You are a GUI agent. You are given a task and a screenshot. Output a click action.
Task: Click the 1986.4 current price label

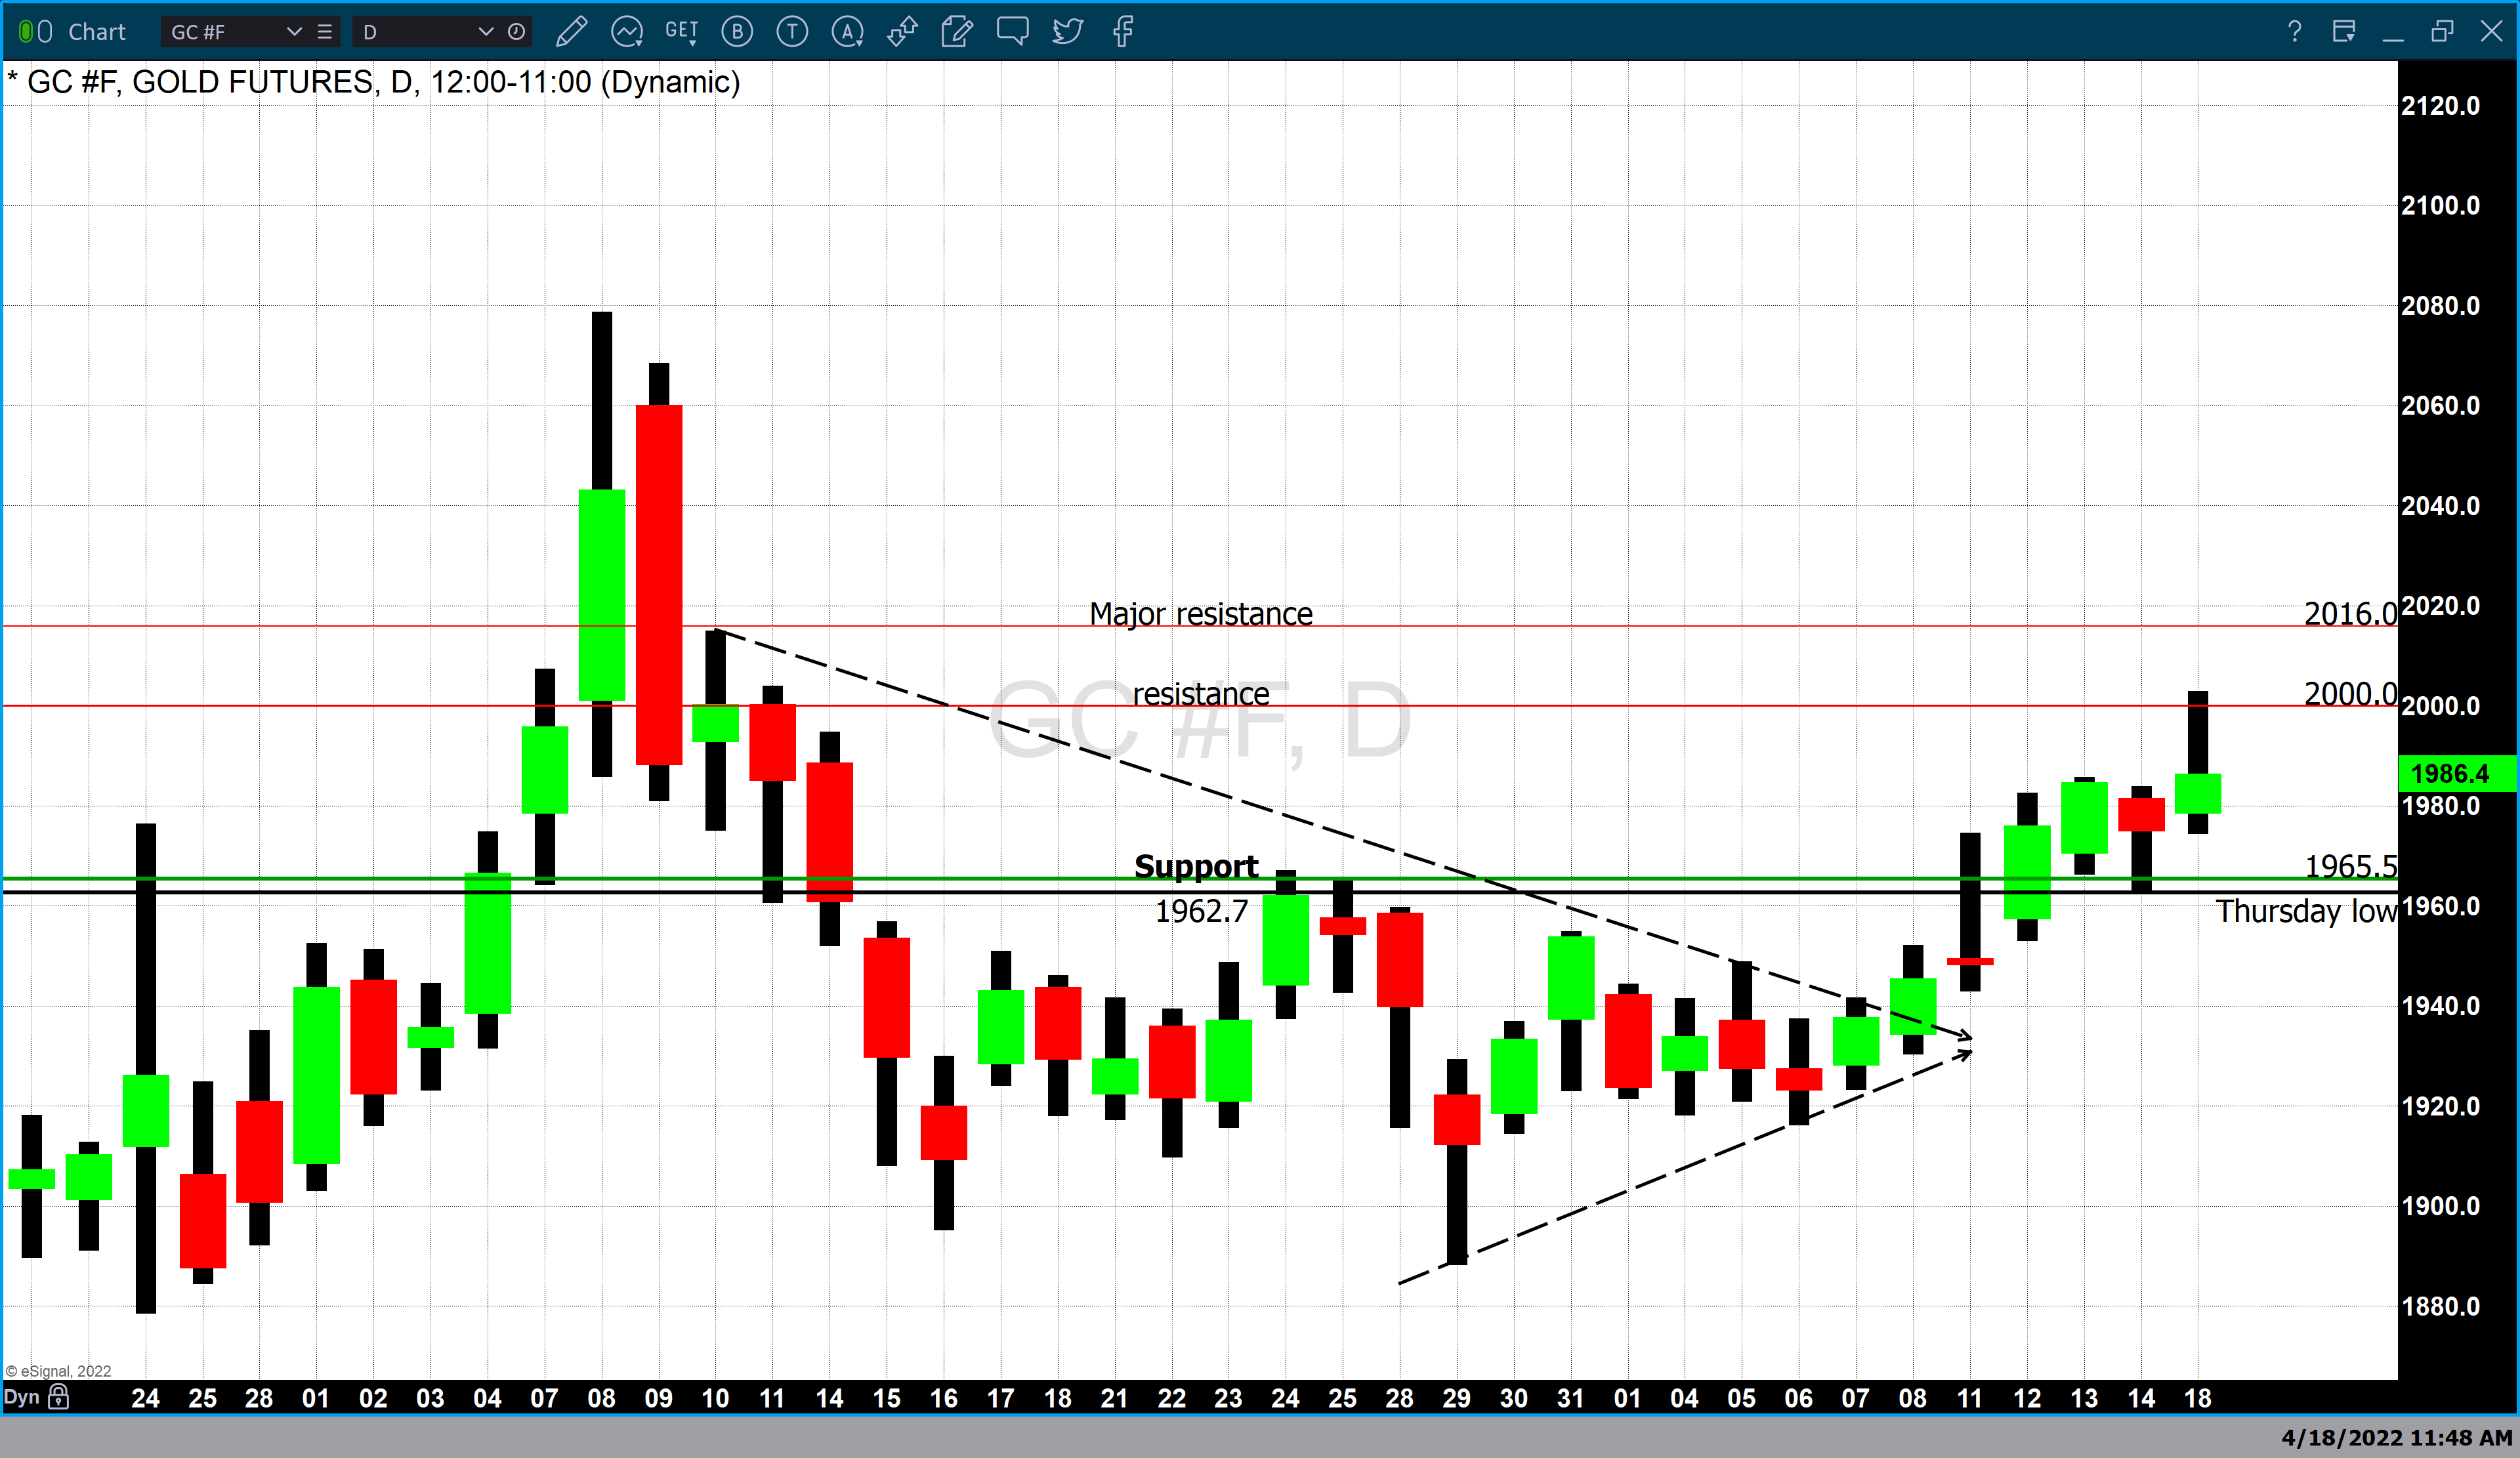coord(2455,773)
